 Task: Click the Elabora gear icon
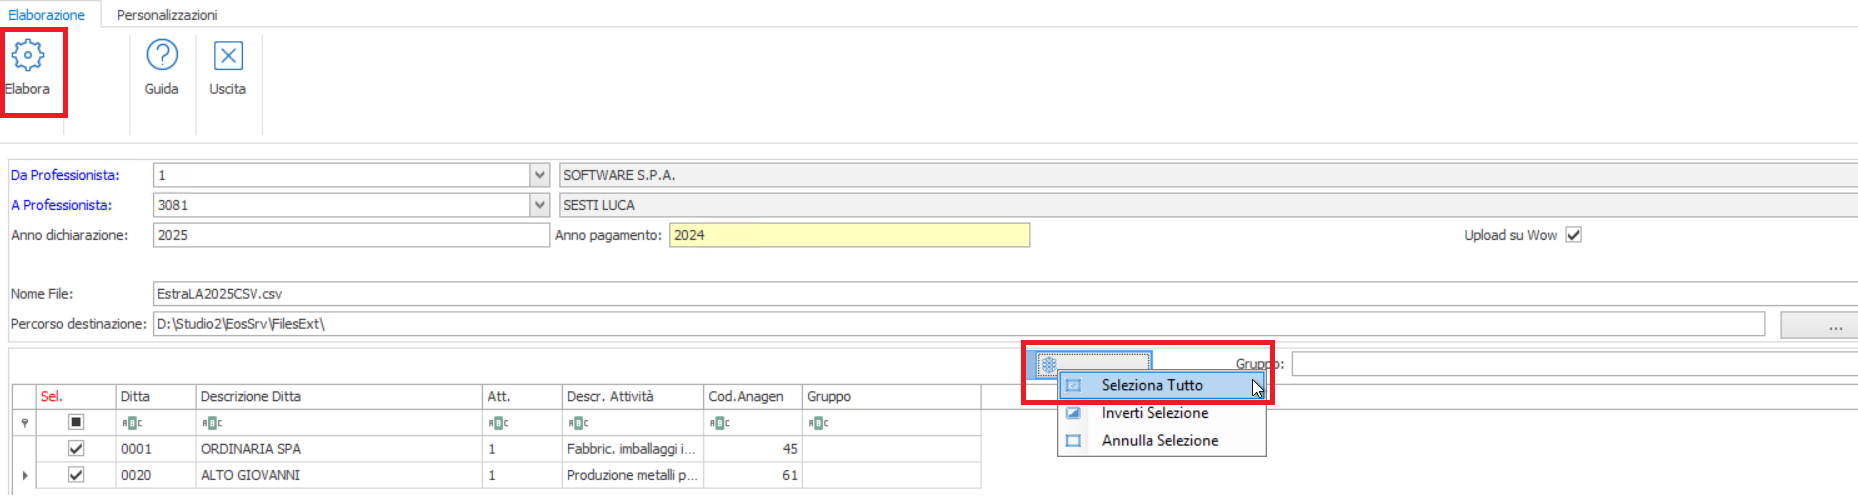pos(28,56)
